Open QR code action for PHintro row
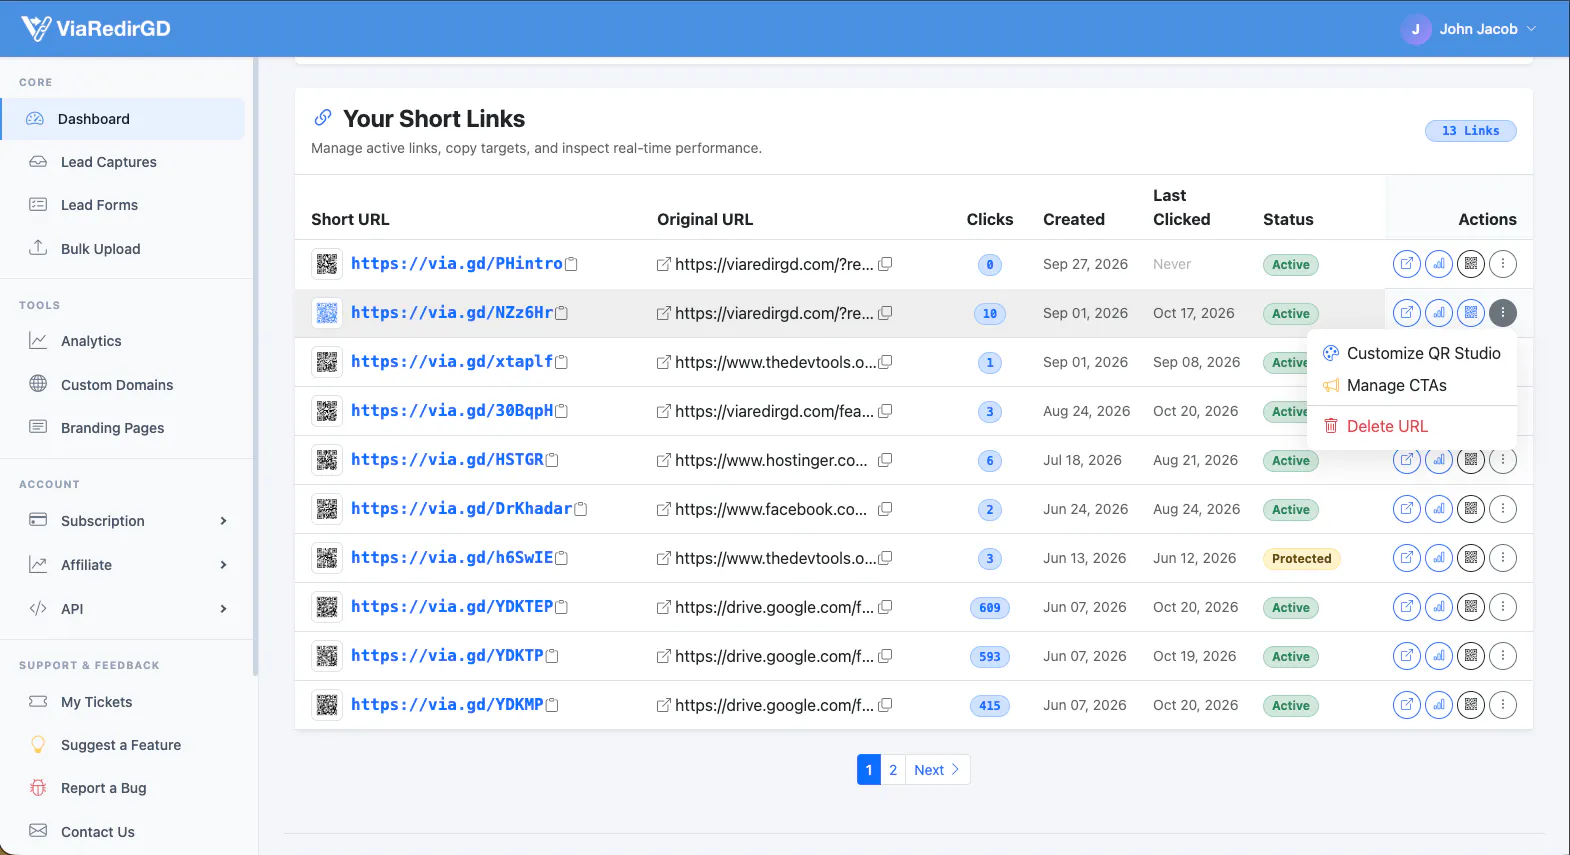The height and width of the screenshot is (855, 1570). coord(1471,264)
